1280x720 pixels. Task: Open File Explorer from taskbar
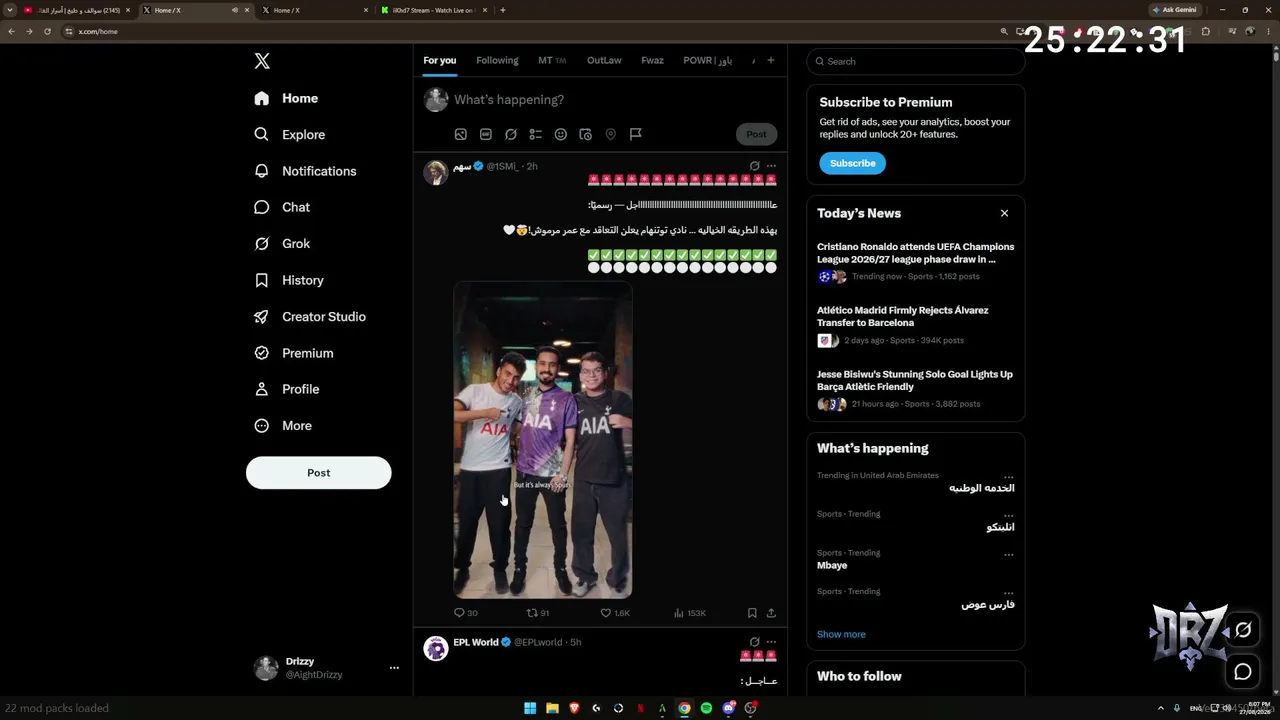coord(552,708)
